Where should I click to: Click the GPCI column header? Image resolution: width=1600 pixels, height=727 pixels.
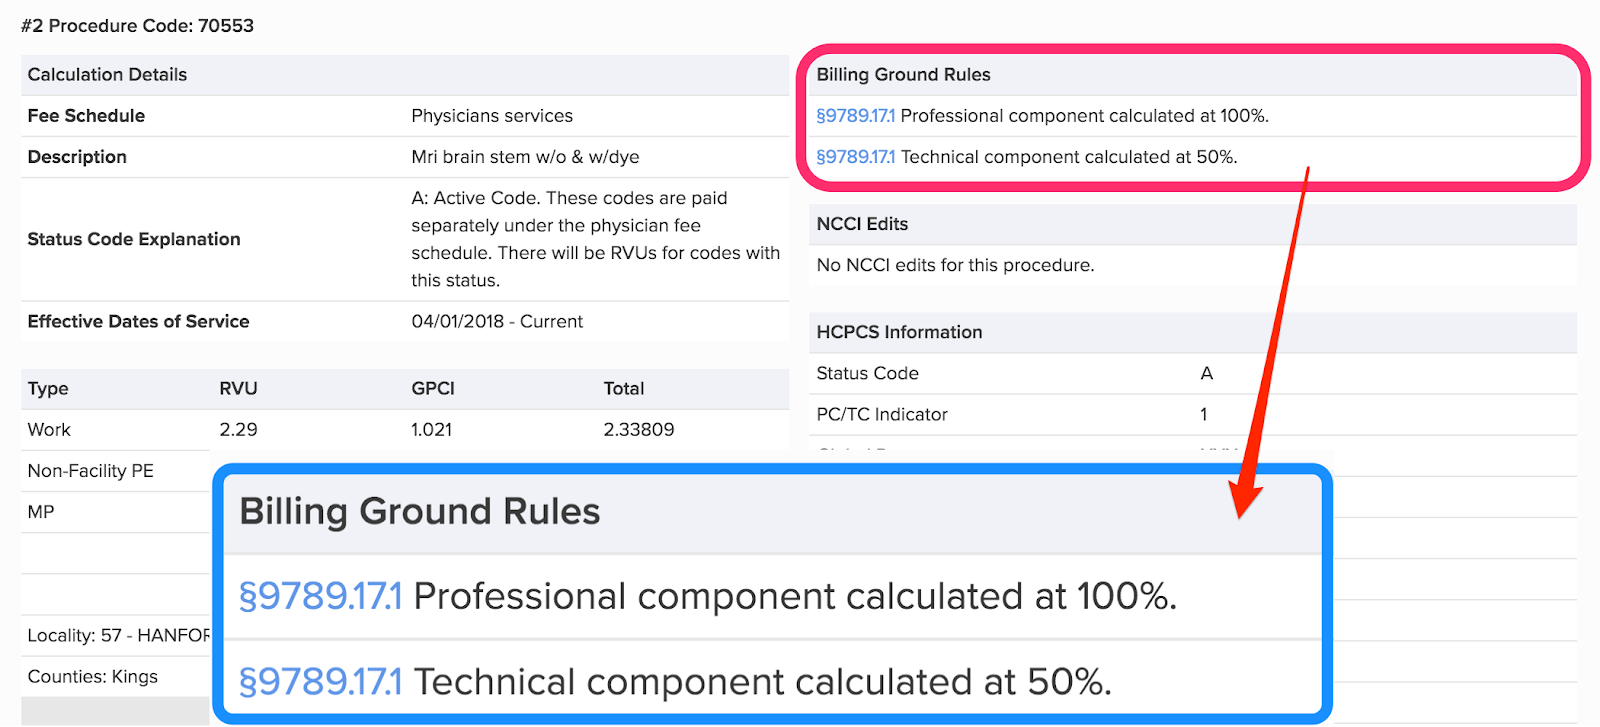[x=433, y=389]
